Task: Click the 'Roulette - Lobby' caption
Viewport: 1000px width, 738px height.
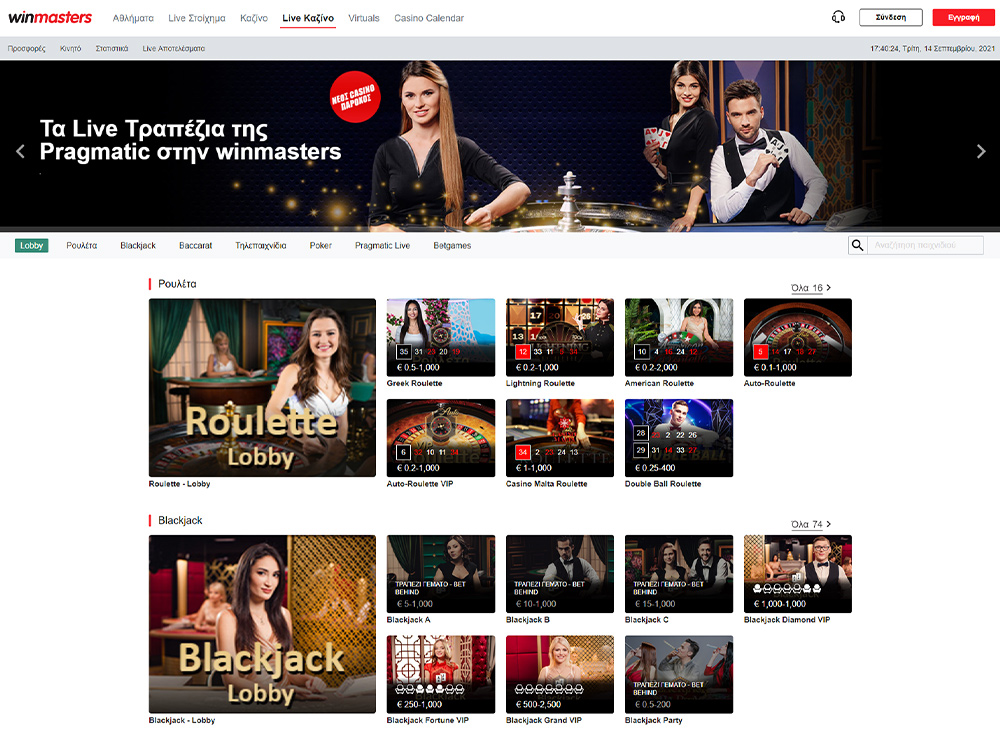Action: click(x=179, y=484)
